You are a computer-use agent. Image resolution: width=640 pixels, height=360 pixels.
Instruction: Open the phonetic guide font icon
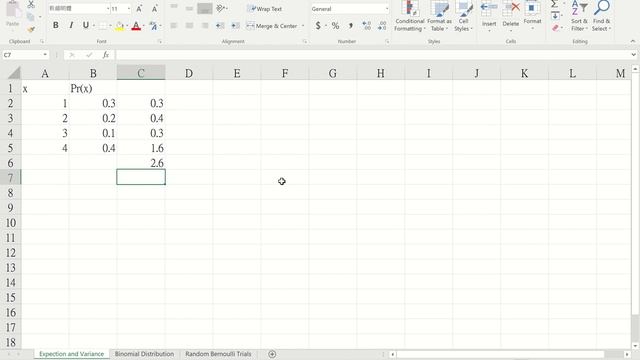pyautogui.click(x=153, y=26)
